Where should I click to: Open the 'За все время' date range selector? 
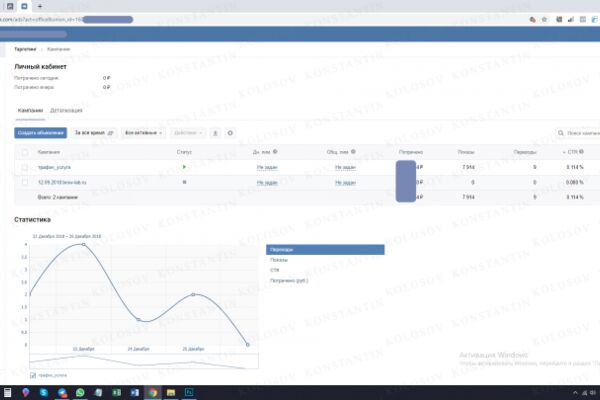click(94, 133)
